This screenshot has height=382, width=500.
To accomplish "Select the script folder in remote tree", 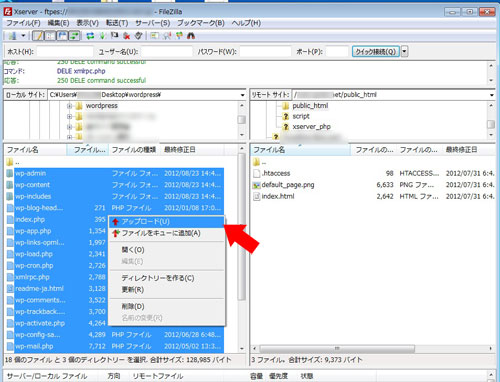I will tap(301, 116).
